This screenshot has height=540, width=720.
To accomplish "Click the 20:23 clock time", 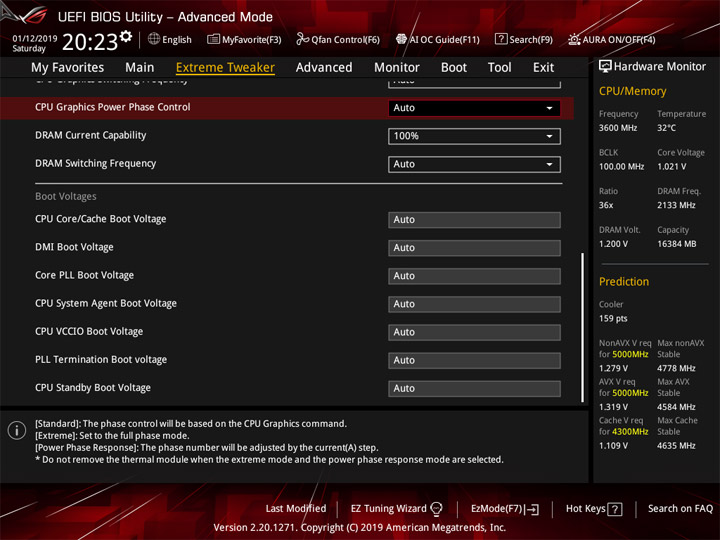I will point(90,42).
